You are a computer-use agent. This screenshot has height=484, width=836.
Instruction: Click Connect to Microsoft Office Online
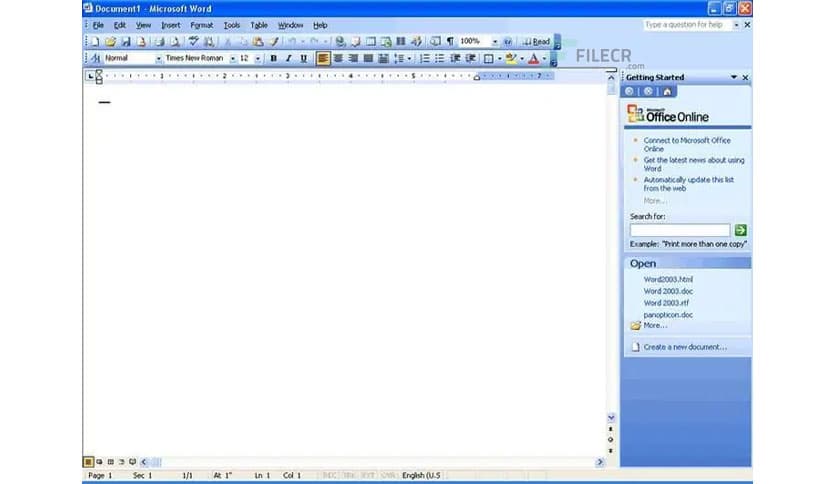pyautogui.click(x=687, y=144)
